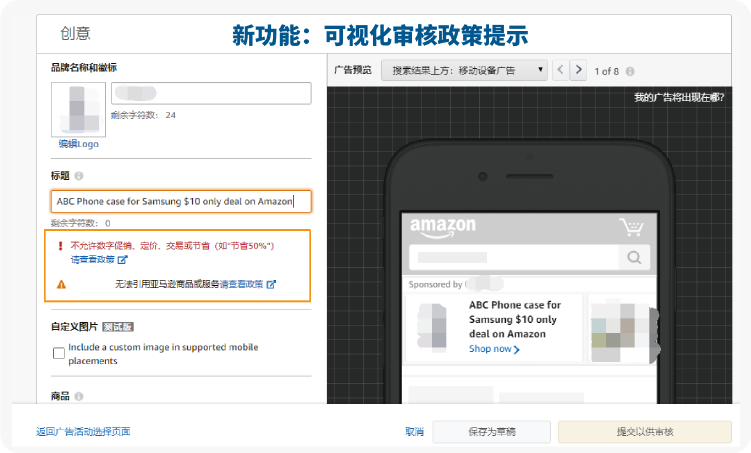751x453 pixels.
Task: Click the 广告预览 label
Action: coord(353,70)
